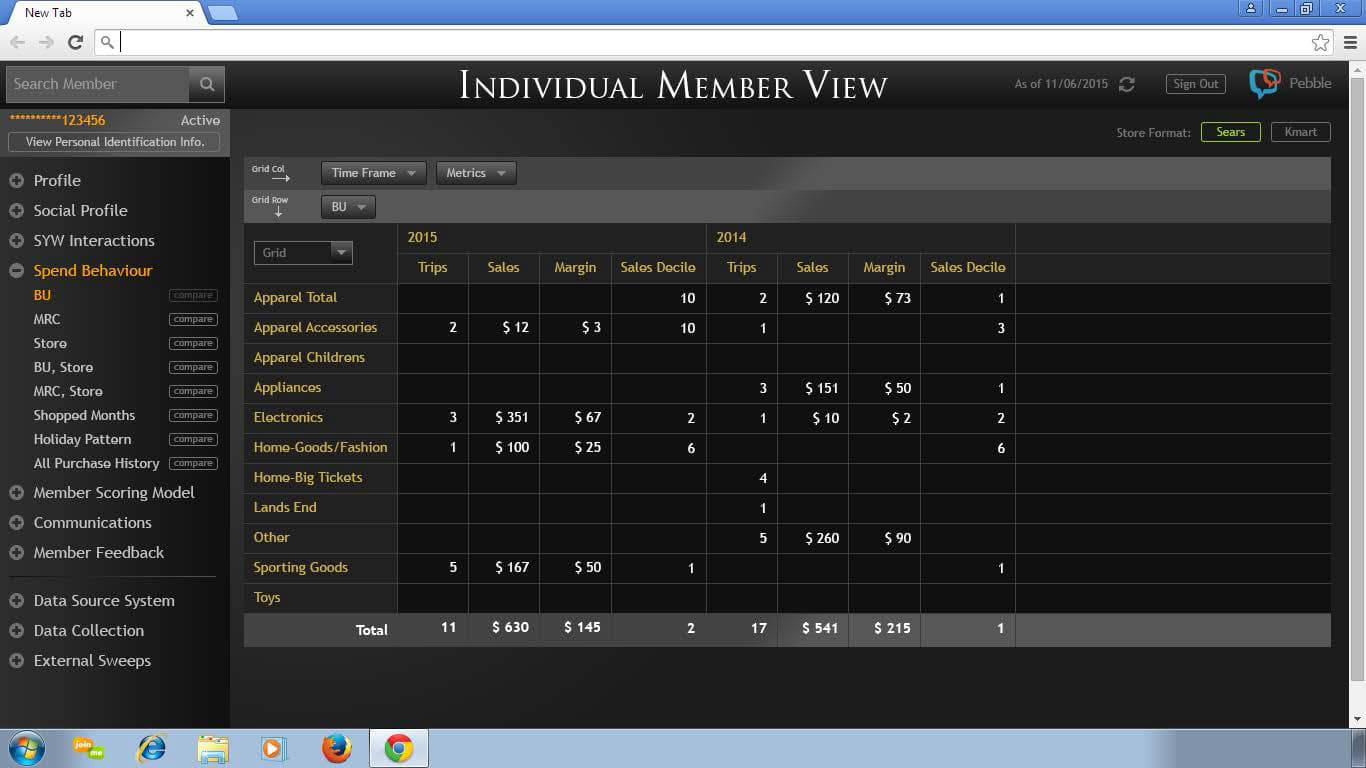Click the Sign Out button
The height and width of the screenshot is (768, 1366).
pos(1195,84)
